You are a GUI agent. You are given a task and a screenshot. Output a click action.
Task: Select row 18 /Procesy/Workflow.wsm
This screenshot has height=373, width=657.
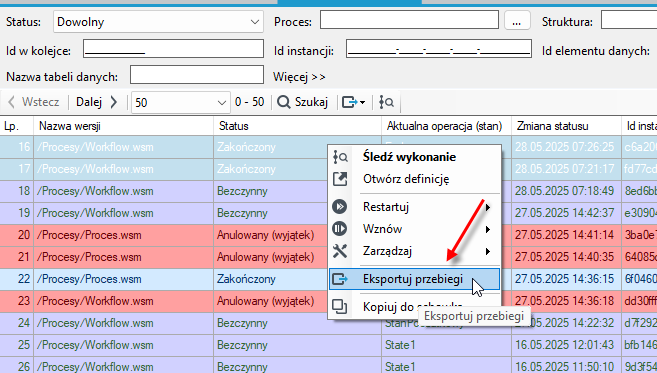tap(95, 191)
